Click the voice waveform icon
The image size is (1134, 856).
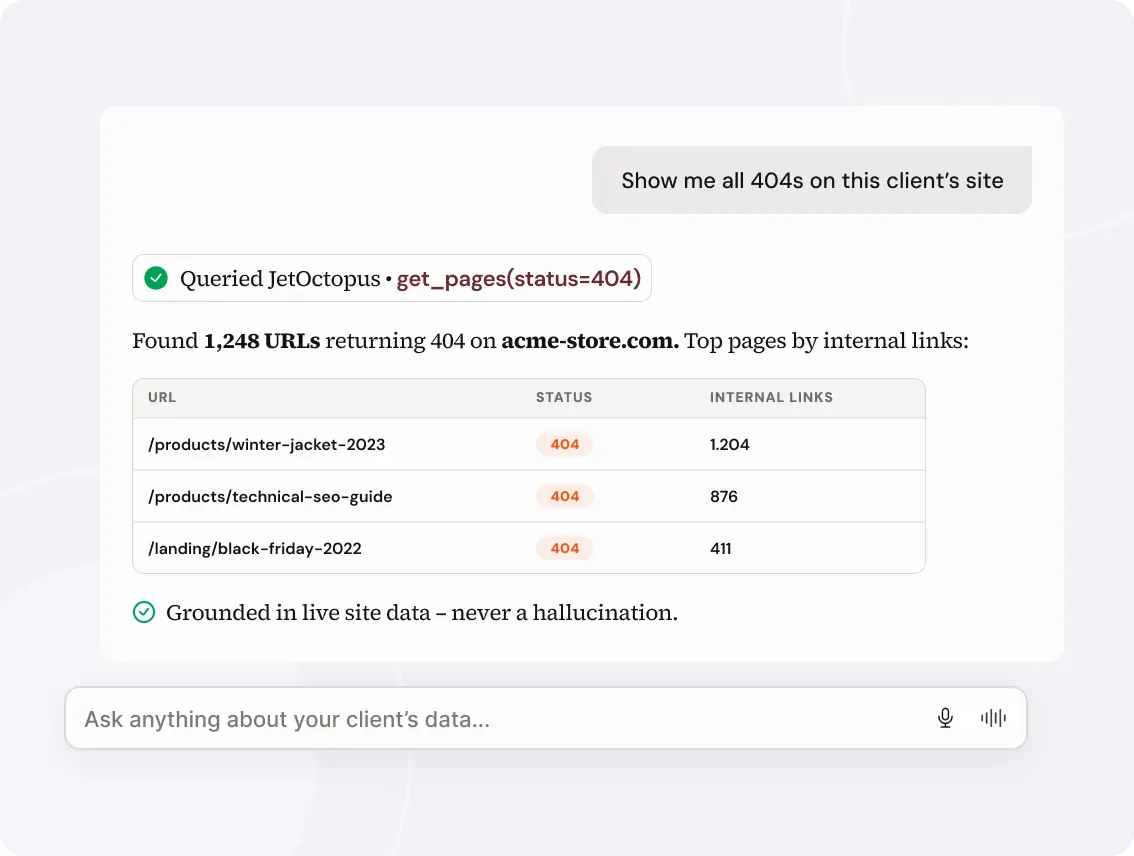point(994,718)
